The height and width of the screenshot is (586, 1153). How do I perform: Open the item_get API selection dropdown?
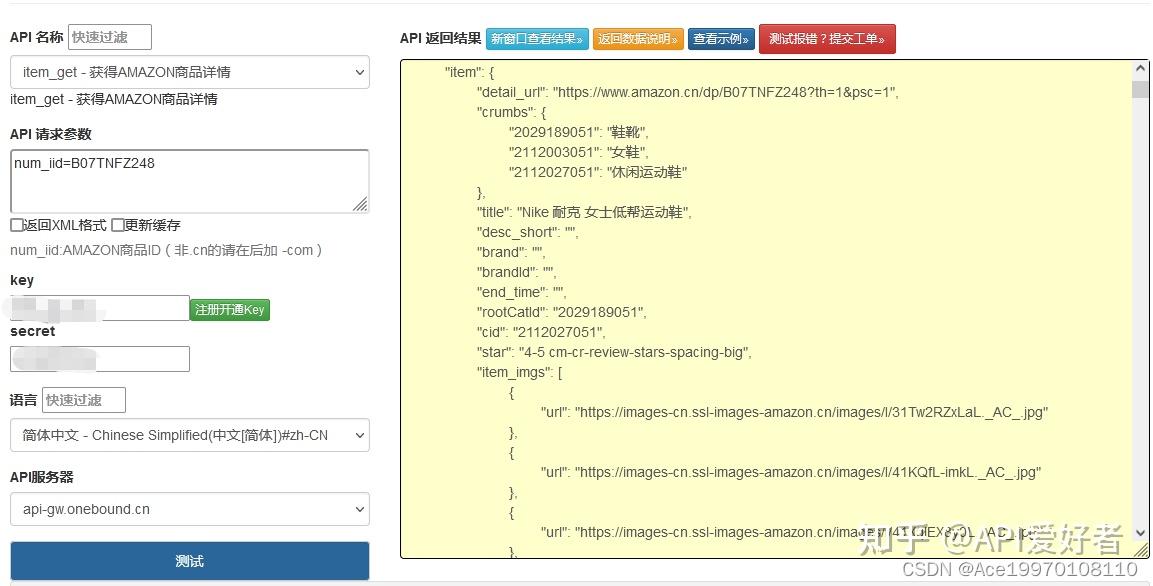click(188, 72)
